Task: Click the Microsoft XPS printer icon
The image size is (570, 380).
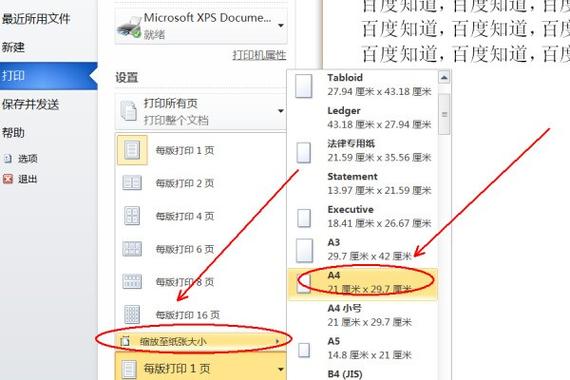Action: click(129, 26)
